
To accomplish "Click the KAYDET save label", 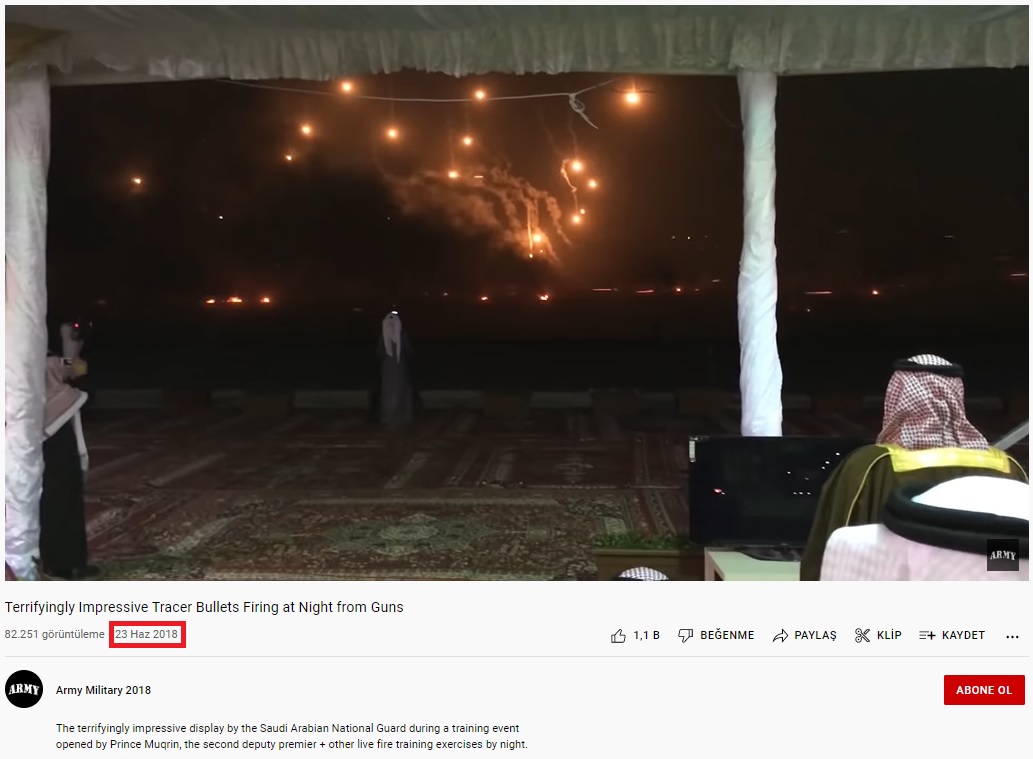I will (963, 635).
